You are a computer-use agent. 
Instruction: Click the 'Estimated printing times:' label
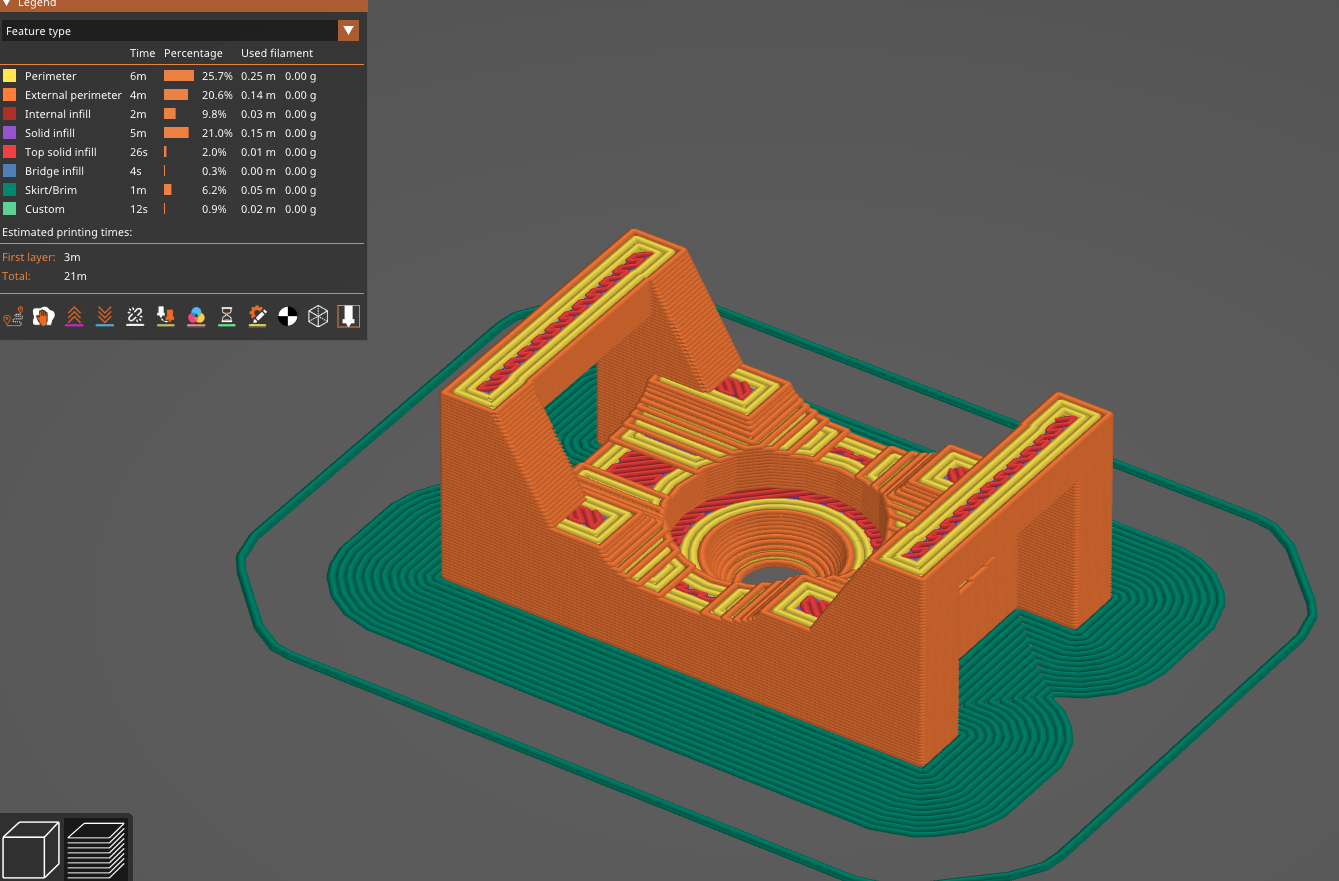coord(67,233)
